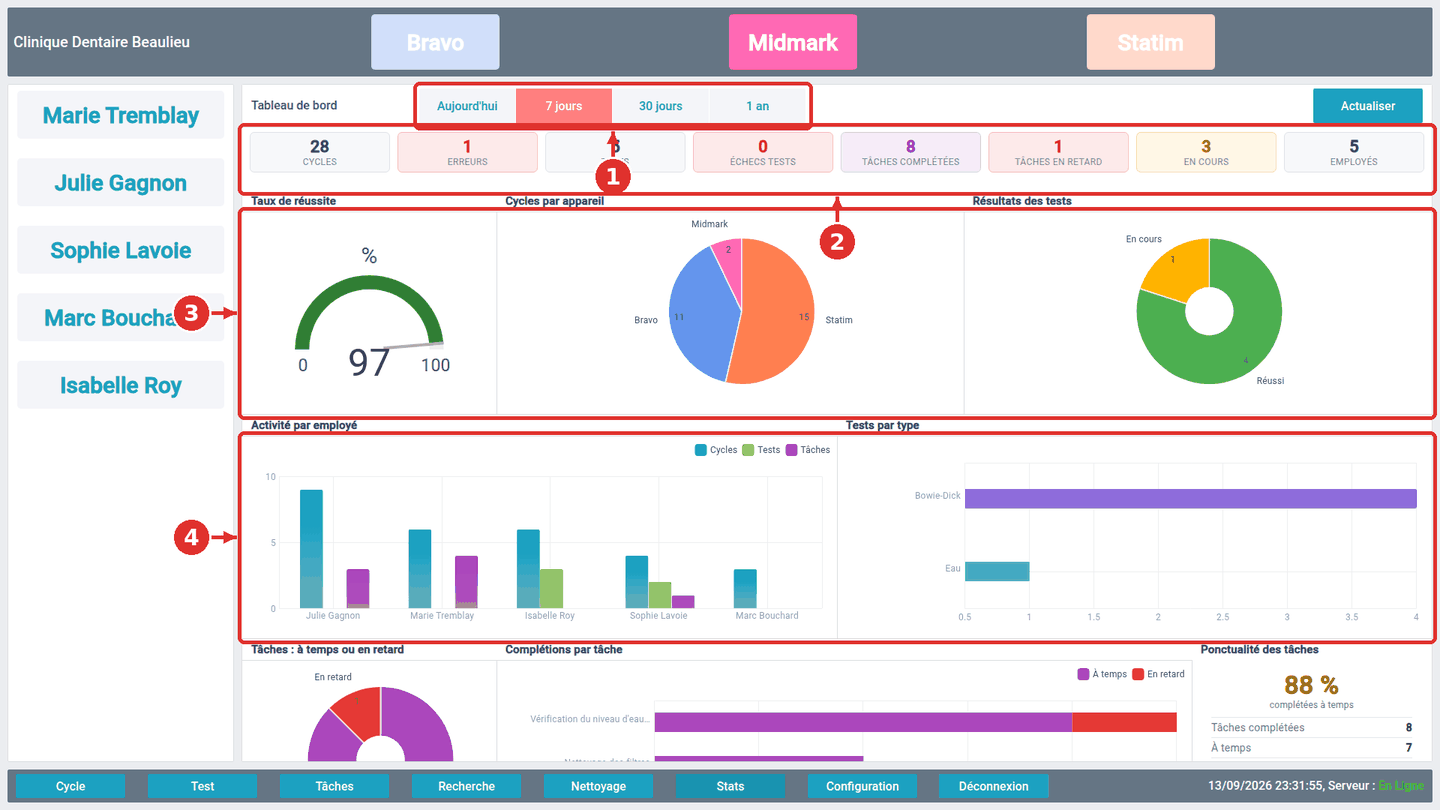Click the Déconnexion logout button

pos(995,786)
